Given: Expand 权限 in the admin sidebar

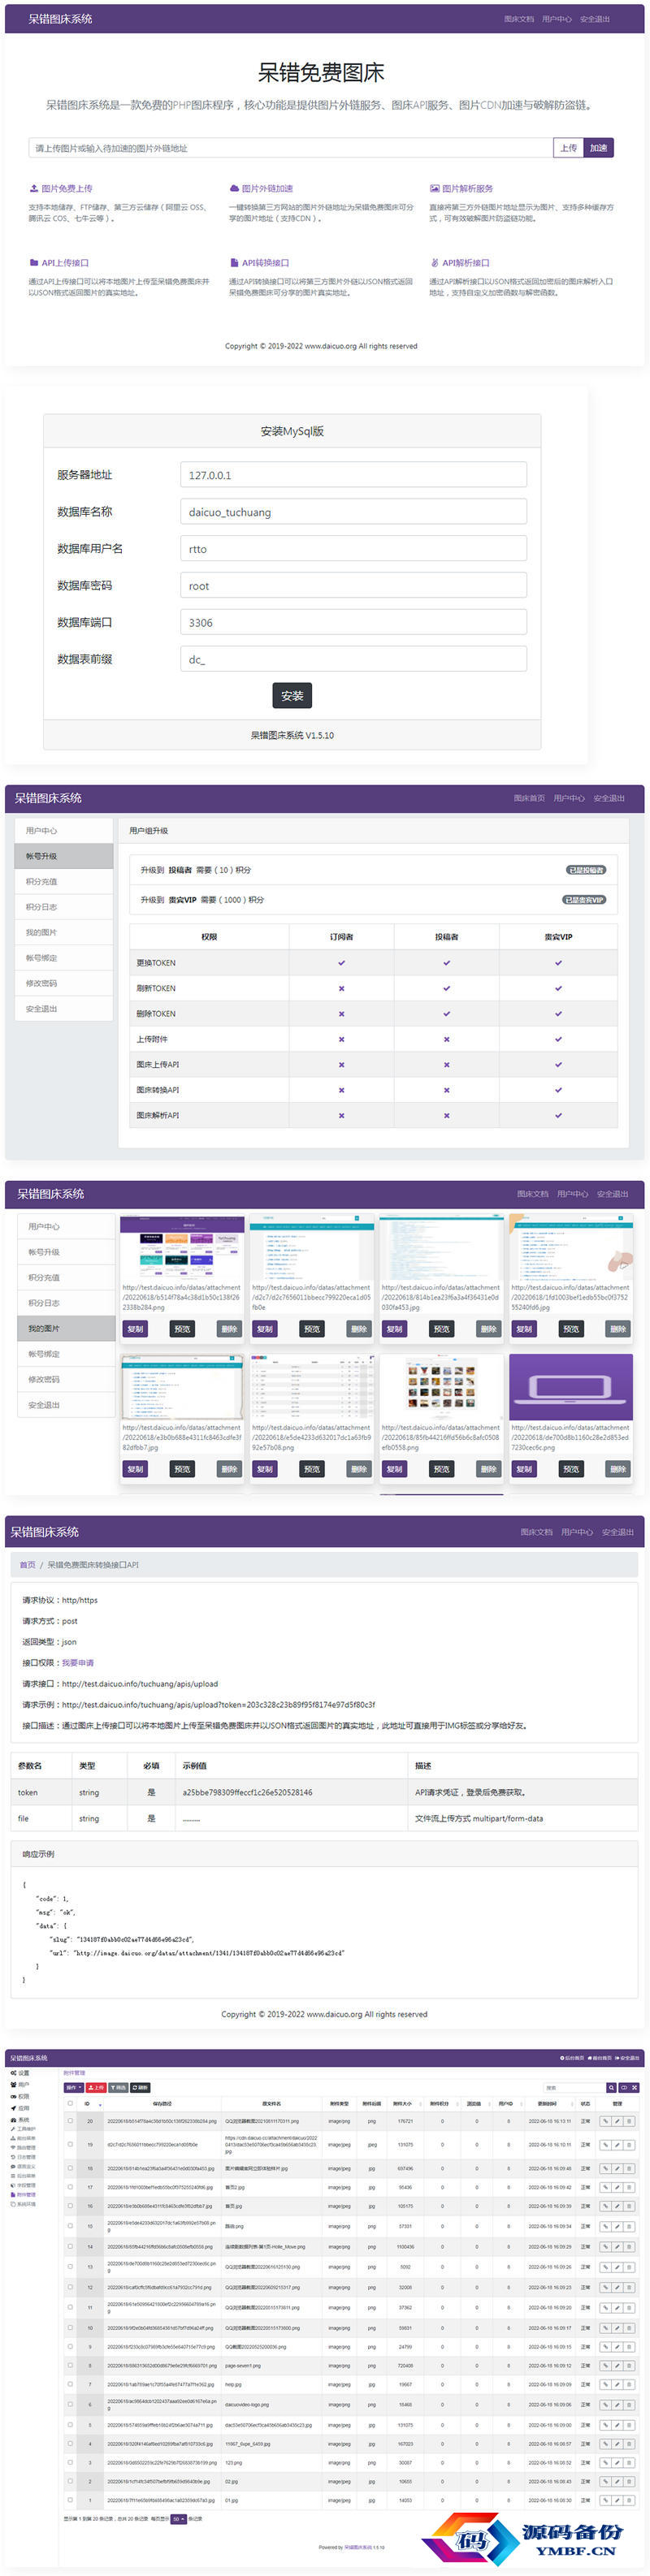Looking at the screenshot, I should (x=19, y=2096).
